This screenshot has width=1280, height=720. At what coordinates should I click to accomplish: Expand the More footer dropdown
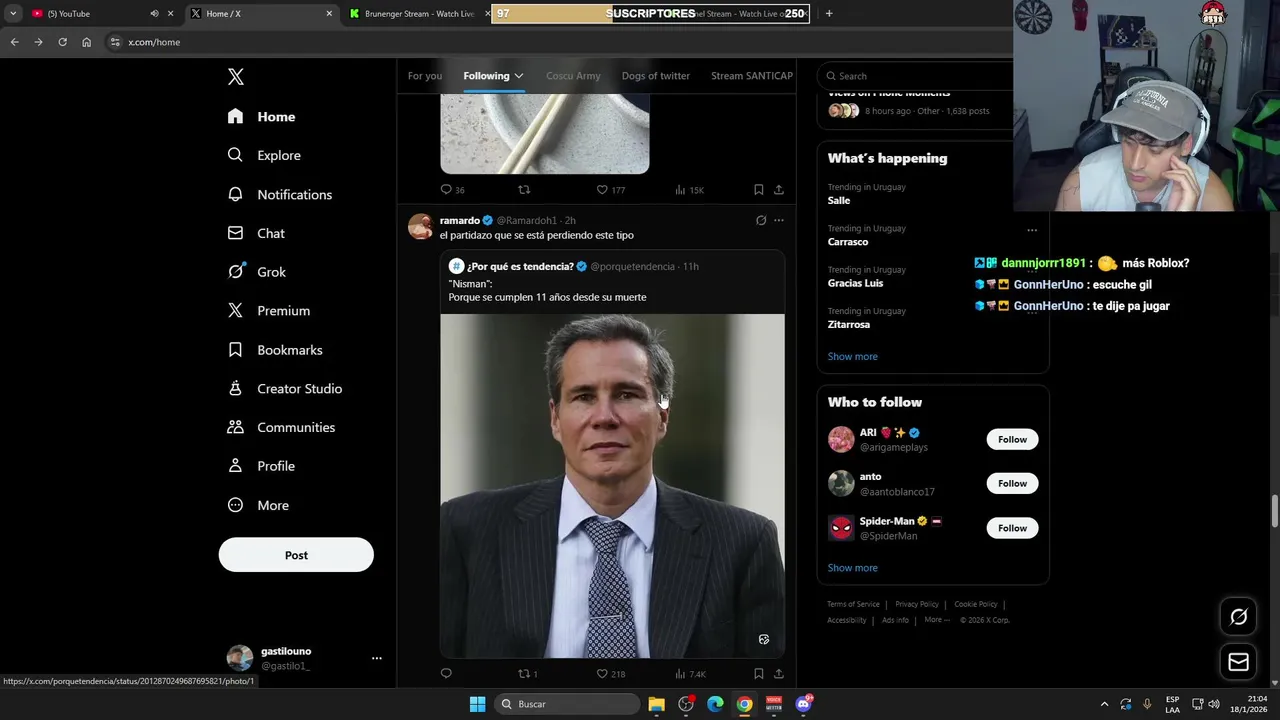pyautogui.click(x=936, y=620)
